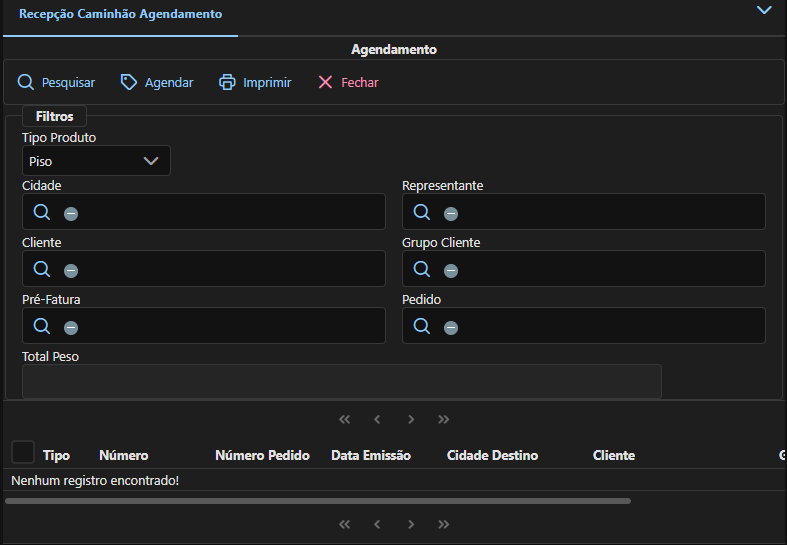This screenshot has height=545, width=787.
Task: Go to next page in bottom pager
Action: (x=411, y=524)
